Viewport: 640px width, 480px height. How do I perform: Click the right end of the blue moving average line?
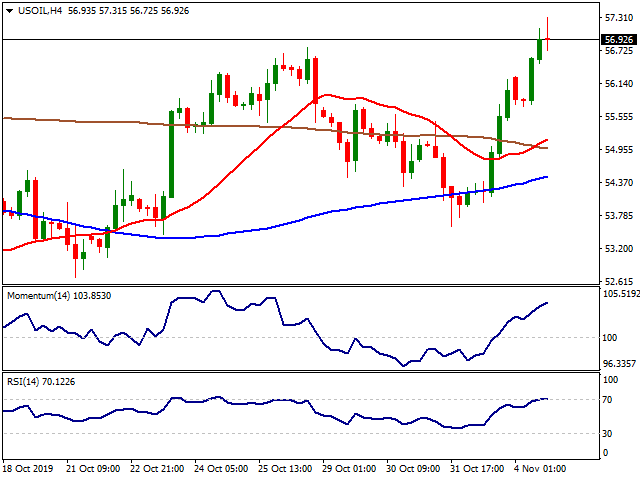[546, 177]
